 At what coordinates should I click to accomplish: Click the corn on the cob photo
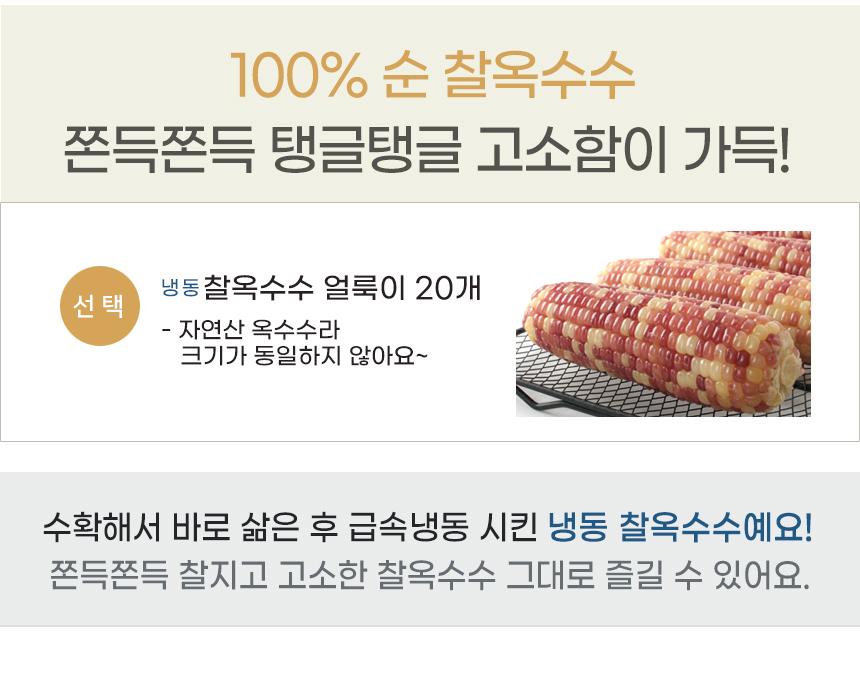[663, 323]
